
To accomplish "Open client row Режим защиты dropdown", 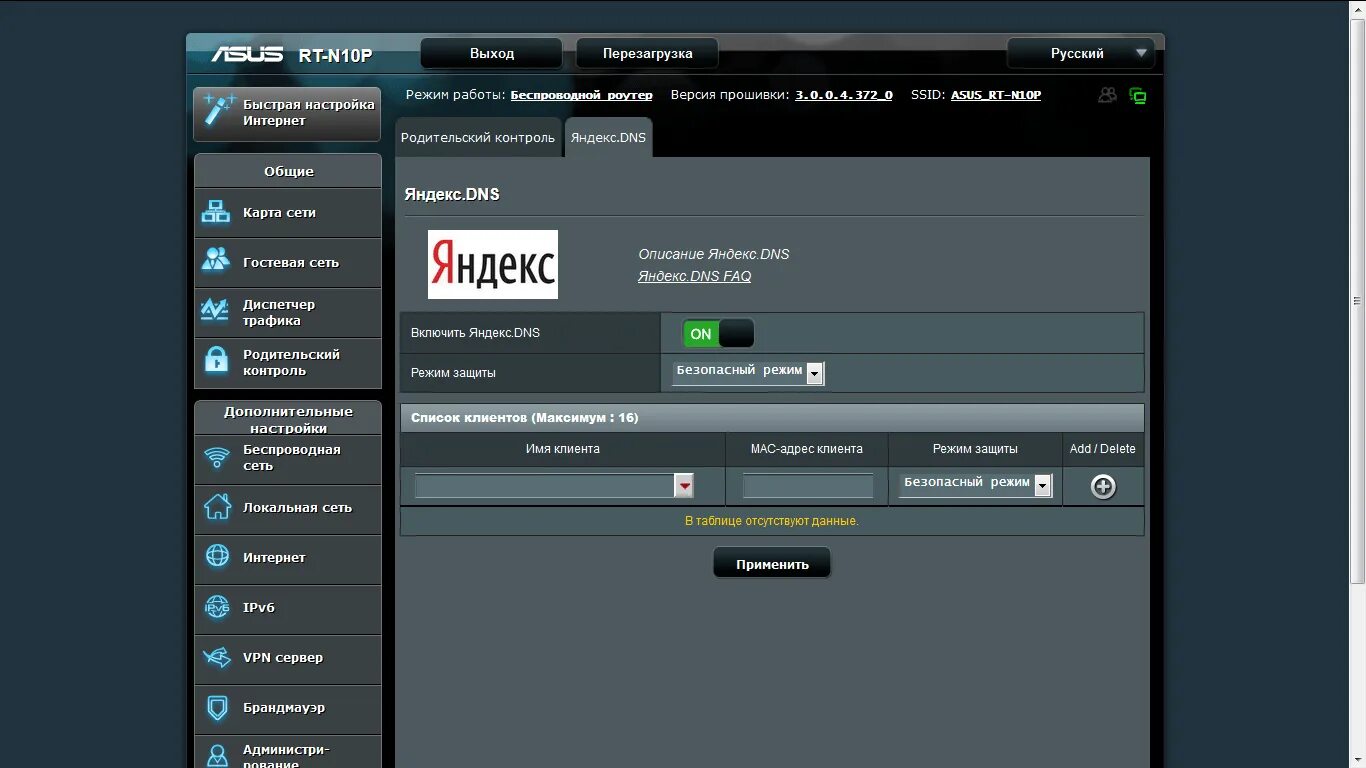I will (x=975, y=484).
